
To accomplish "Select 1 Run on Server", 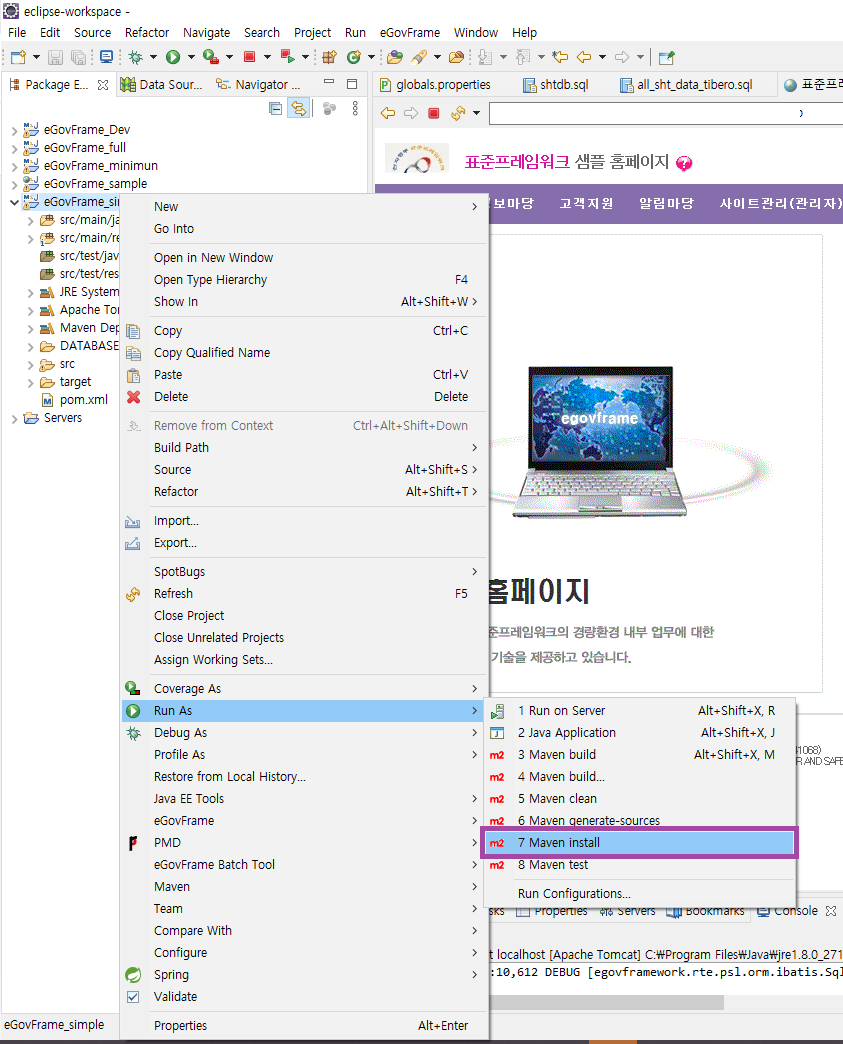I will tap(639, 711).
